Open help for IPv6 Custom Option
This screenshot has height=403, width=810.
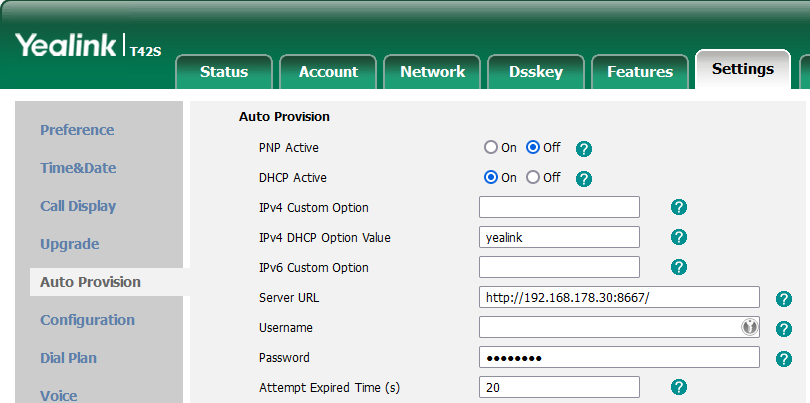coord(678,267)
